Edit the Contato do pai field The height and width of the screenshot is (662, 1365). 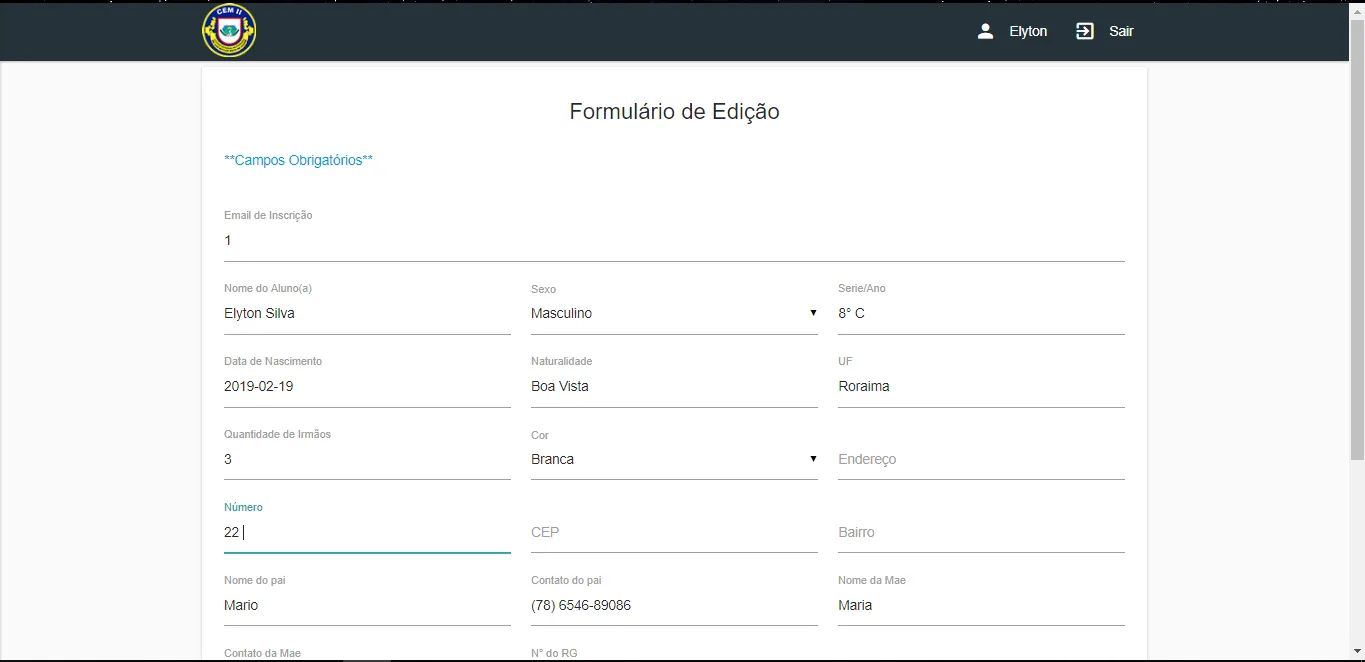[x=674, y=606]
